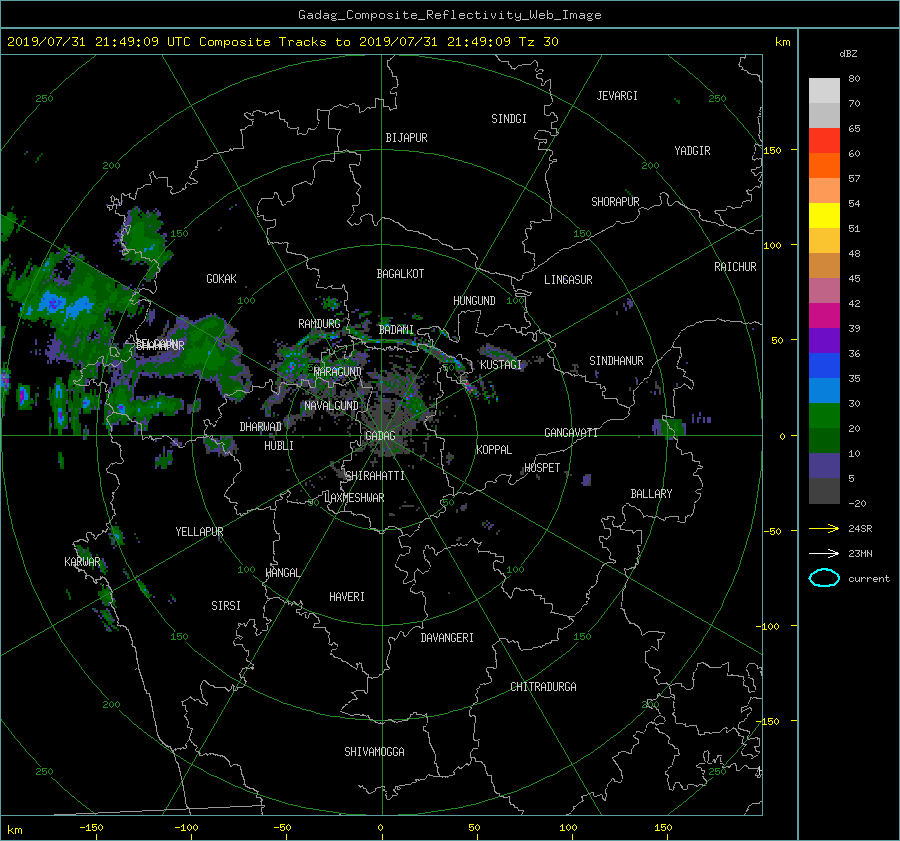Select the NAVALGUND label
The width and height of the screenshot is (900, 841).
tap(331, 406)
